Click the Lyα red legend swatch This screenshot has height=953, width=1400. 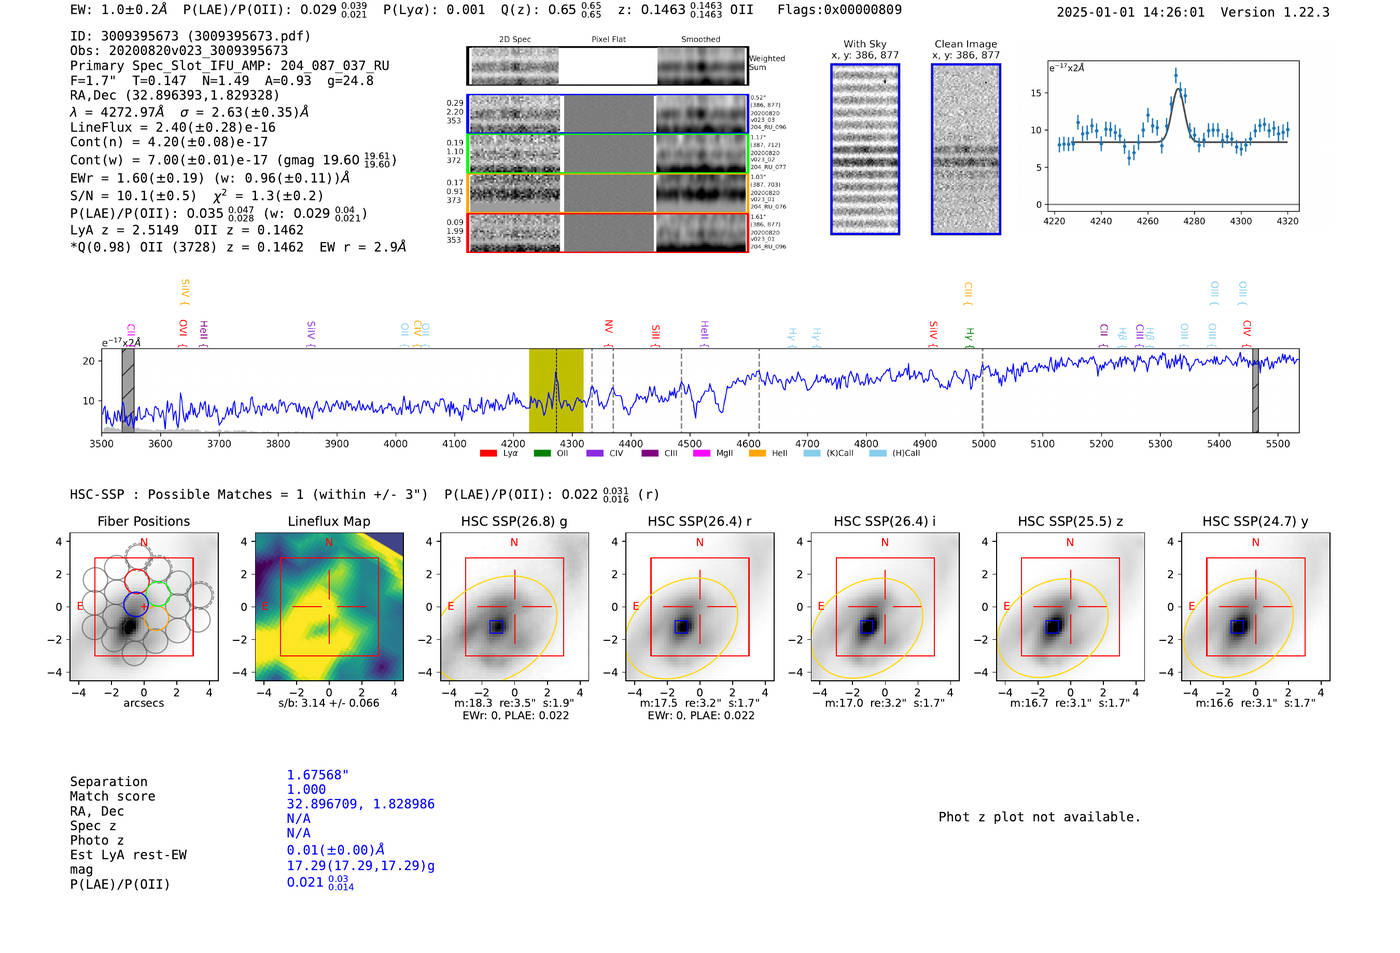tap(488, 453)
